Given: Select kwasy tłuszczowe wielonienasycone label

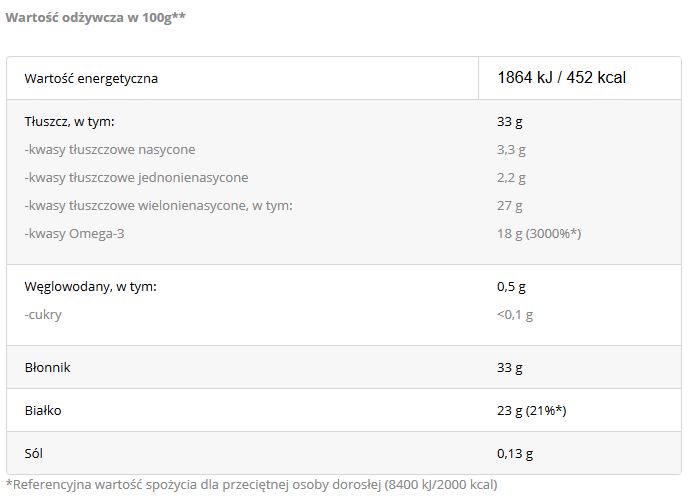Looking at the screenshot, I should 158,206.
